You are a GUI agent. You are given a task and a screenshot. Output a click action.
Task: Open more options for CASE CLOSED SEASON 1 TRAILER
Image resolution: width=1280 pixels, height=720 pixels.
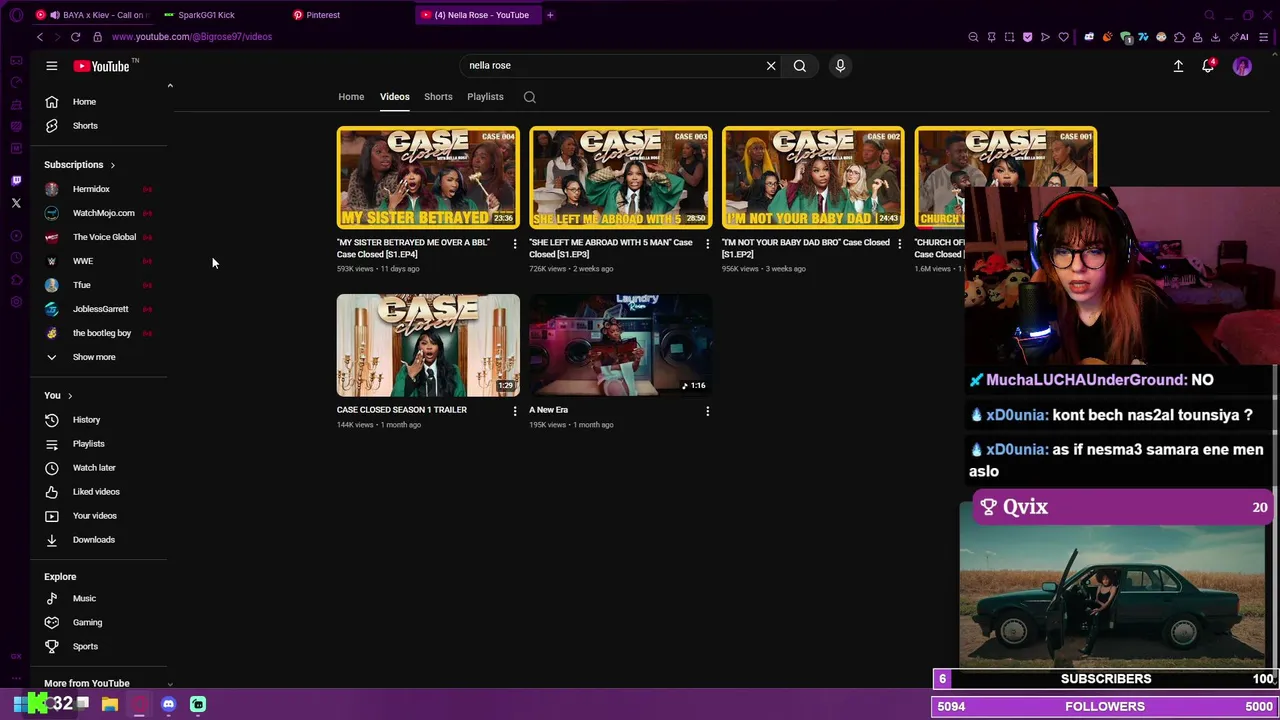tap(515, 411)
